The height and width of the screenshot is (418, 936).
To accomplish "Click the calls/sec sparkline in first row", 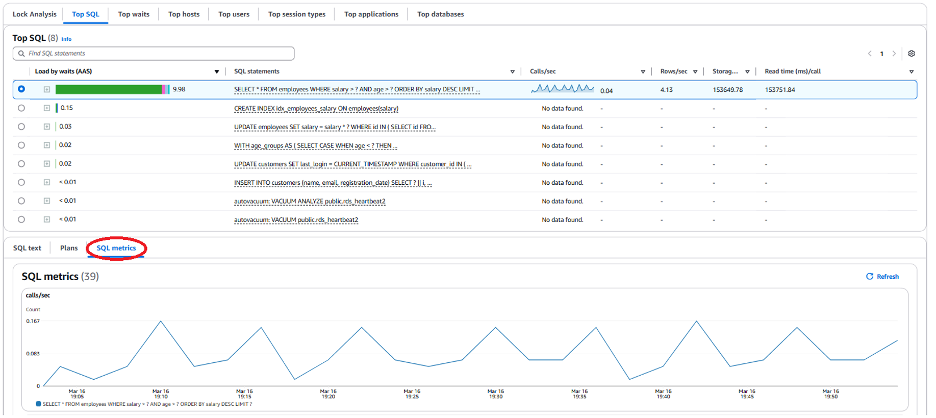I will point(562,89).
